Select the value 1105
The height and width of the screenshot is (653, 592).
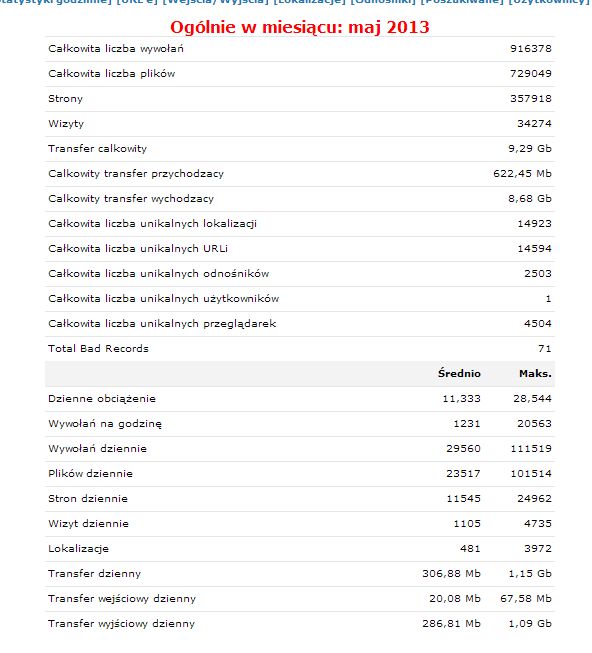pos(467,523)
